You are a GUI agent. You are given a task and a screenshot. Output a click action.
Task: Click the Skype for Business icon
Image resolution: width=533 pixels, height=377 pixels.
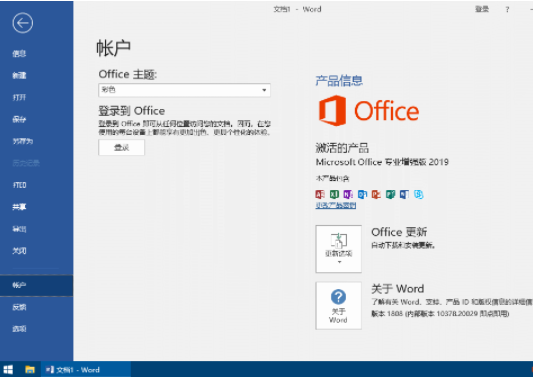[418, 194]
